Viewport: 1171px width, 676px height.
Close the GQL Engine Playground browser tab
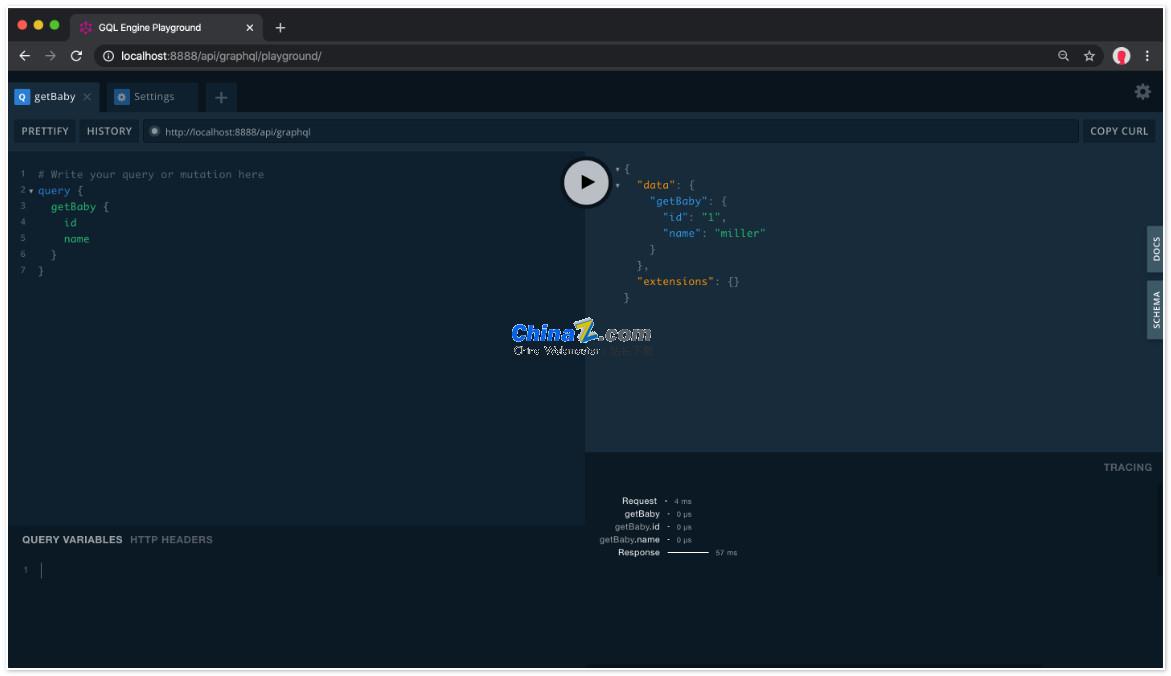tap(249, 28)
